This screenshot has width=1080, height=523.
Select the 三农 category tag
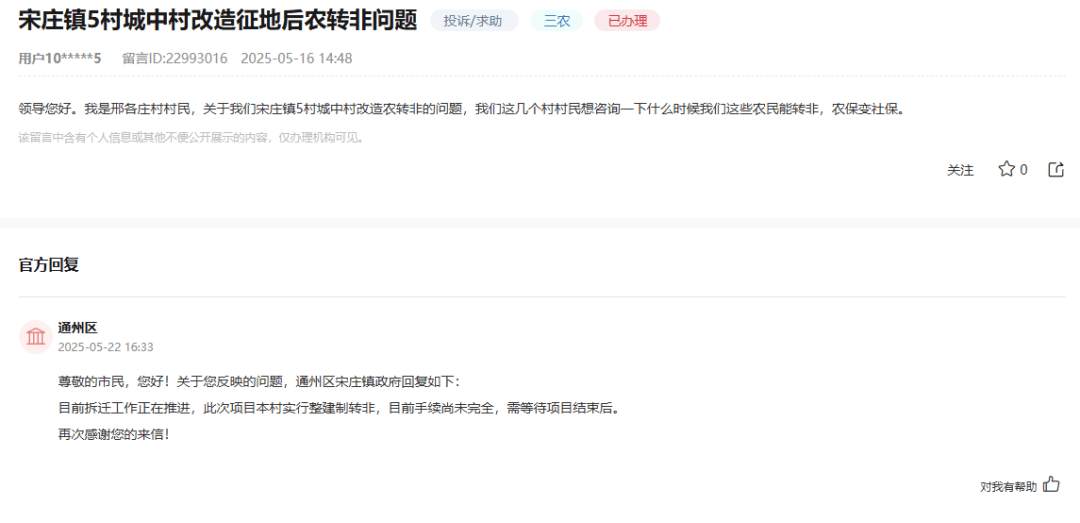tap(557, 21)
